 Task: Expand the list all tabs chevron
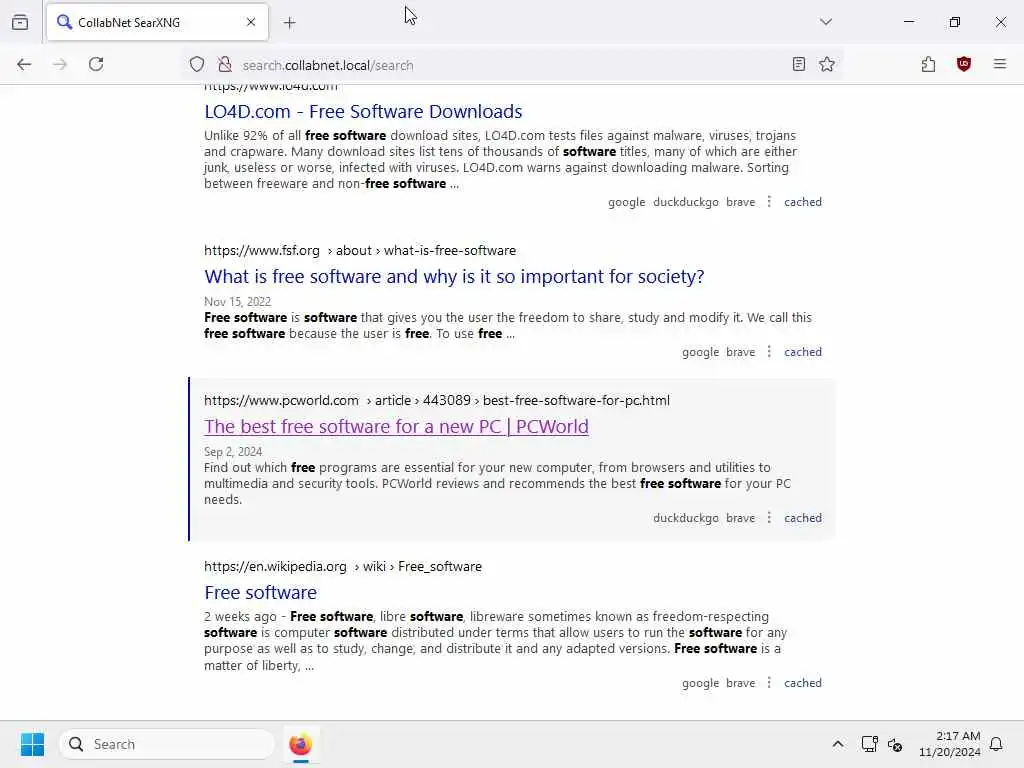tap(826, 22)
